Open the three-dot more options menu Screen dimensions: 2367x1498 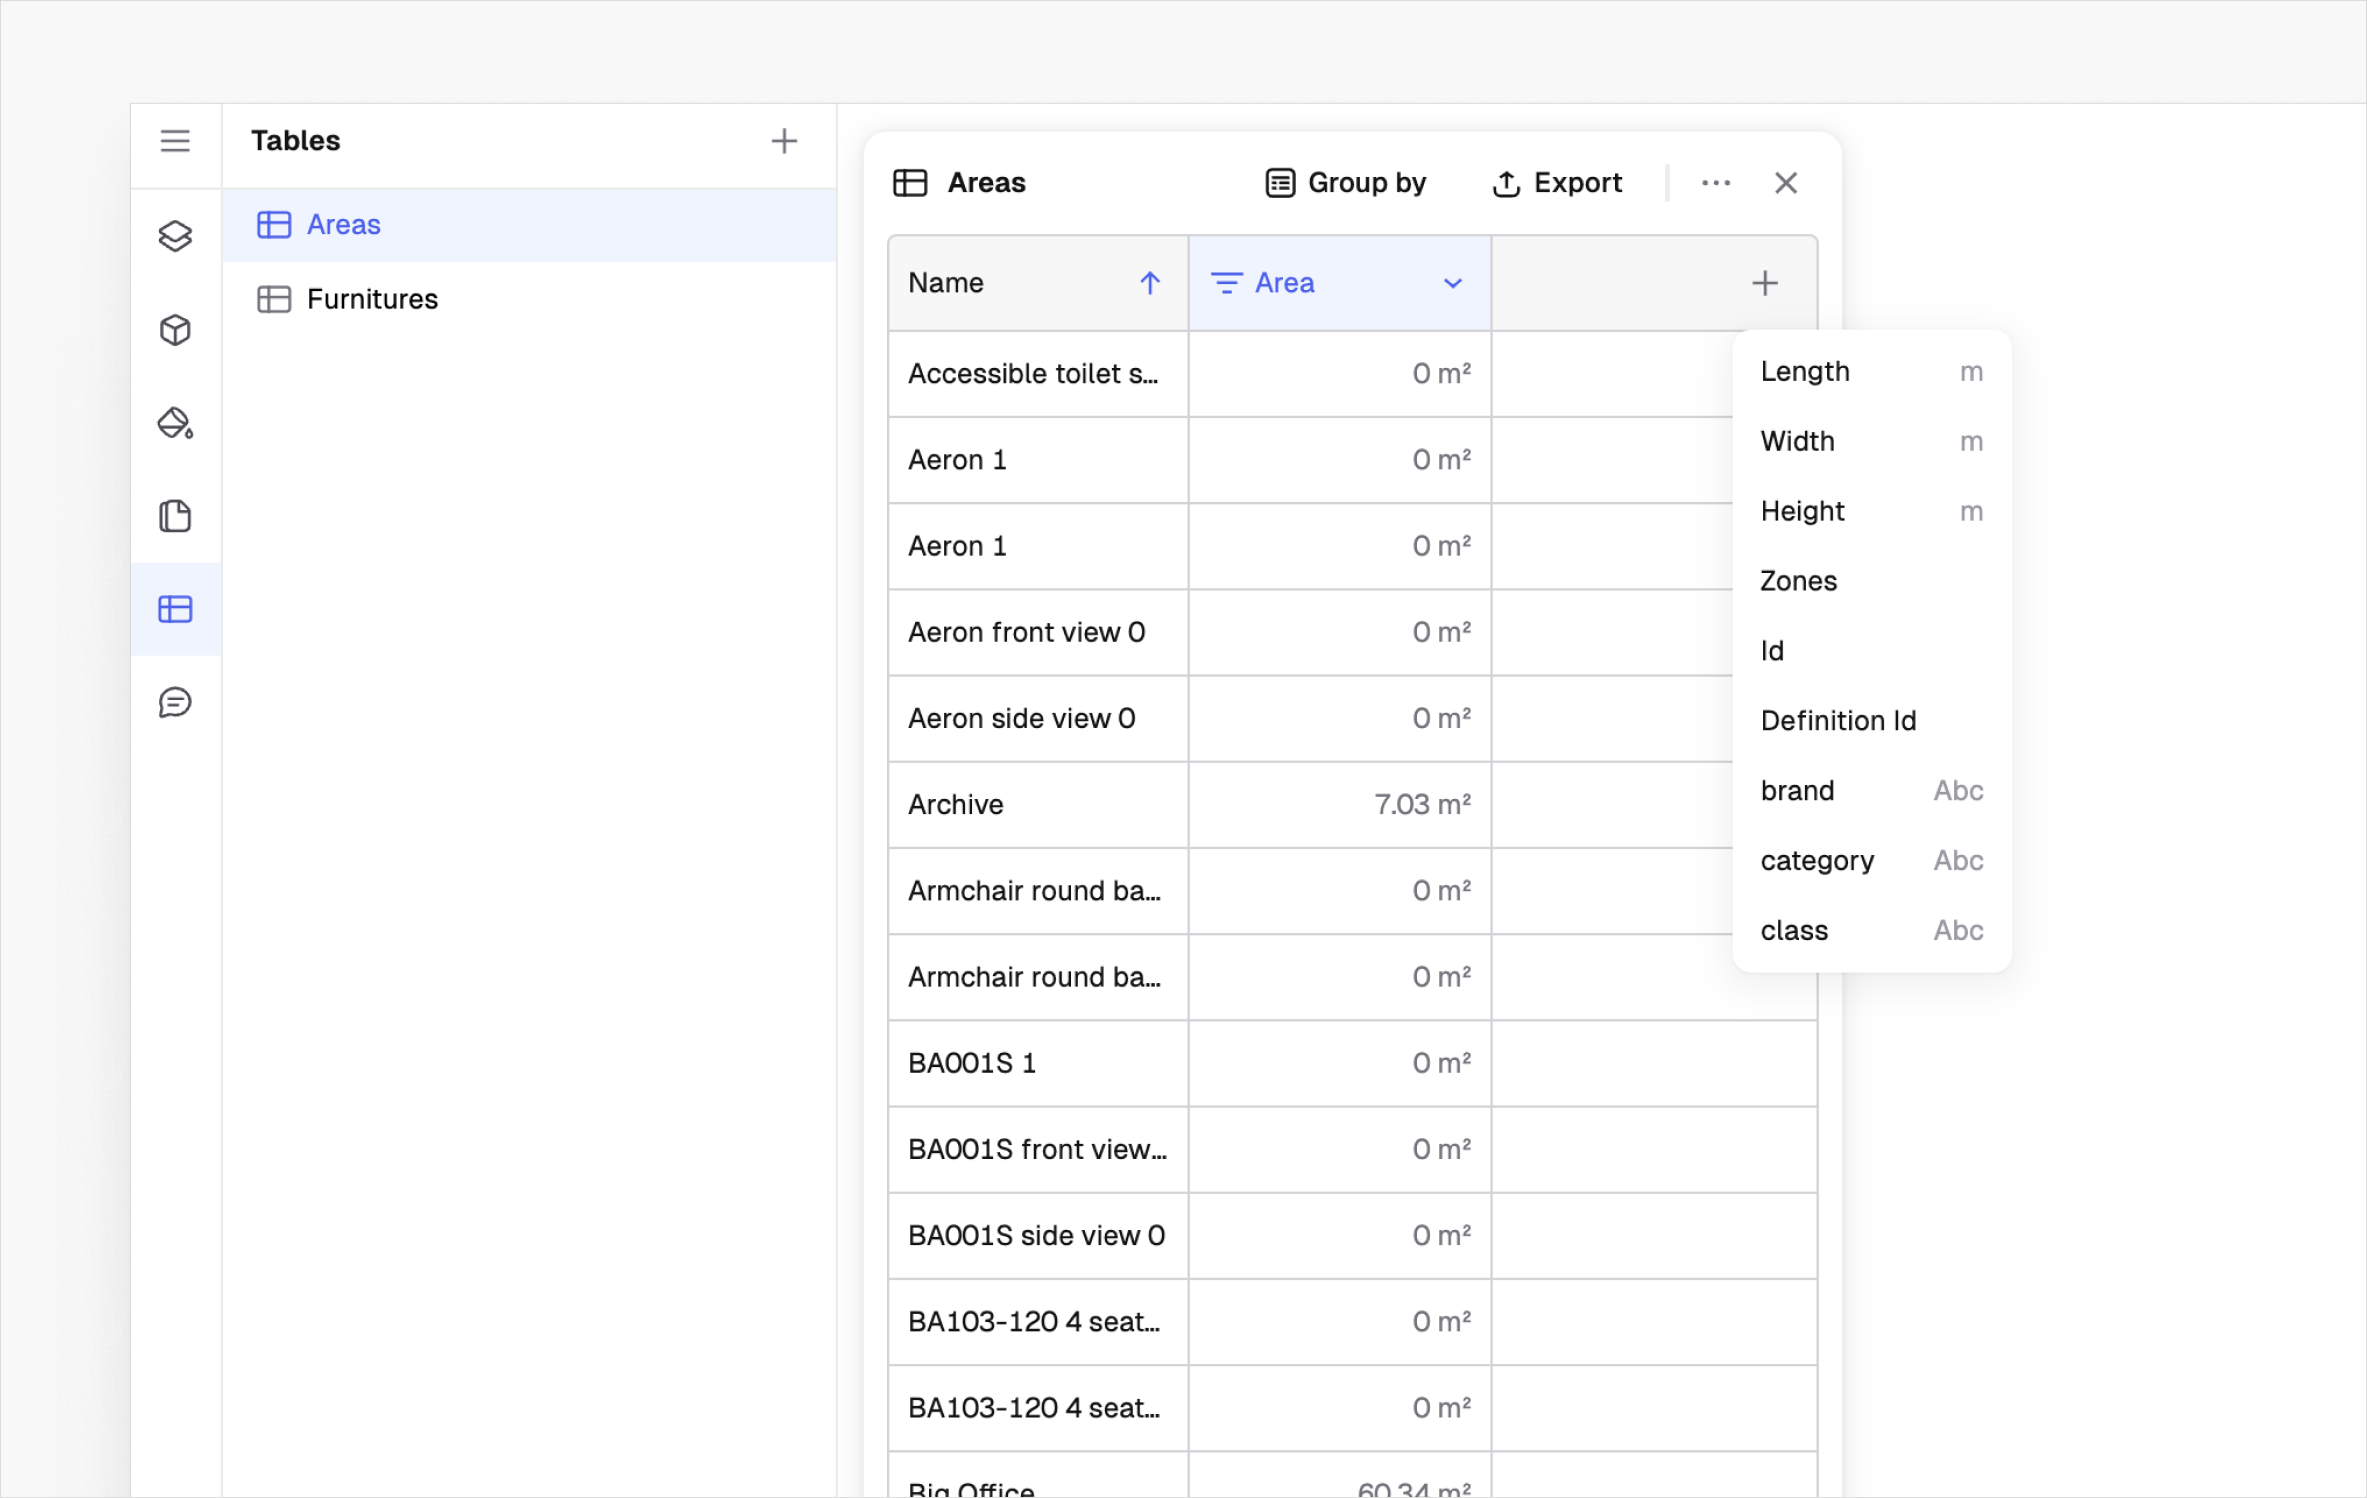tap(1716, 183)
